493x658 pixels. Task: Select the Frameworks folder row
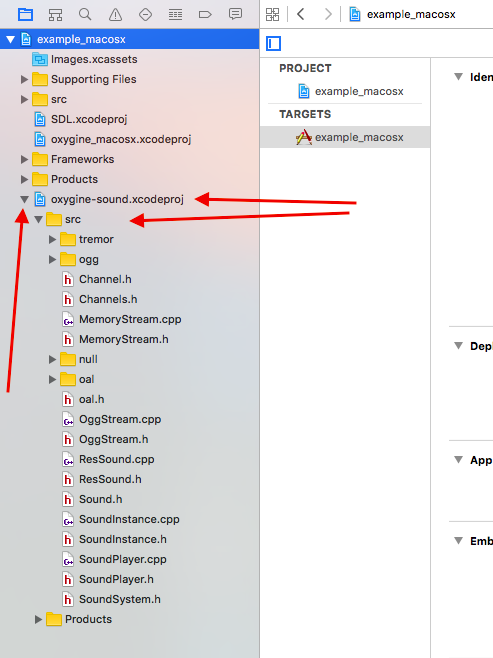click(129, 159)
